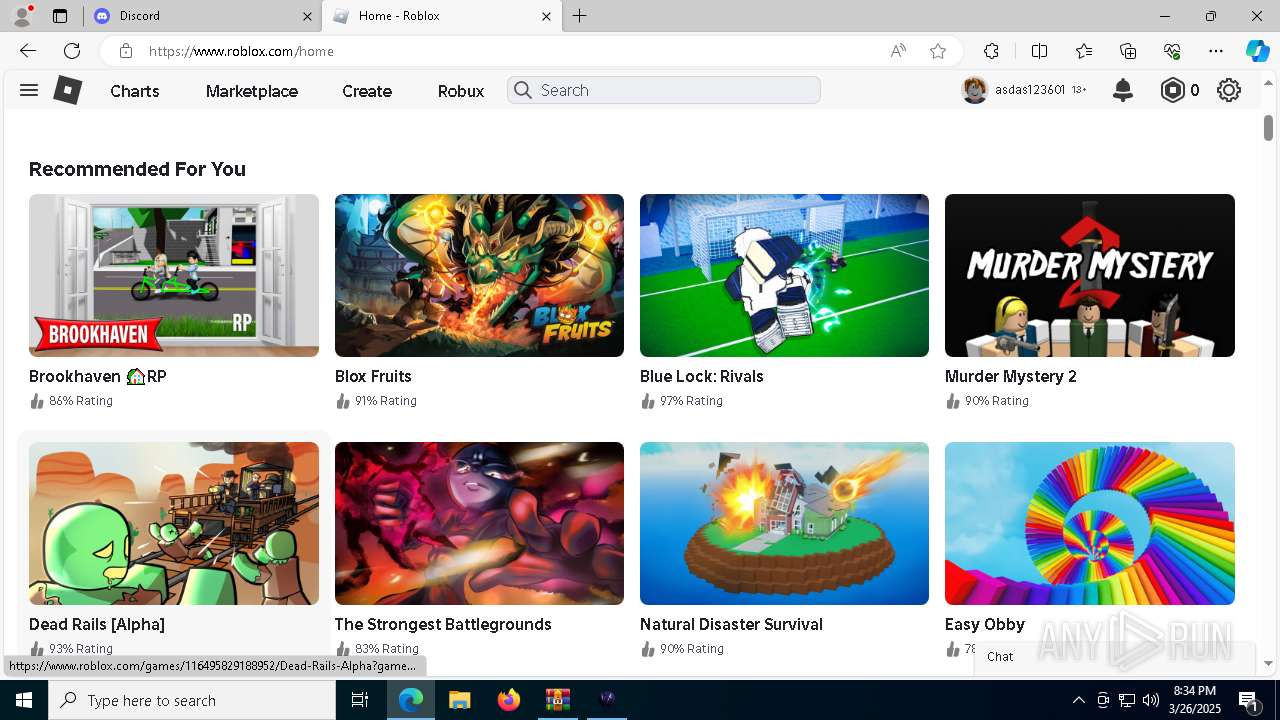Launch Firefox from the taskbar
Screen dimensions: 1280x720
(x=509, y=700)
